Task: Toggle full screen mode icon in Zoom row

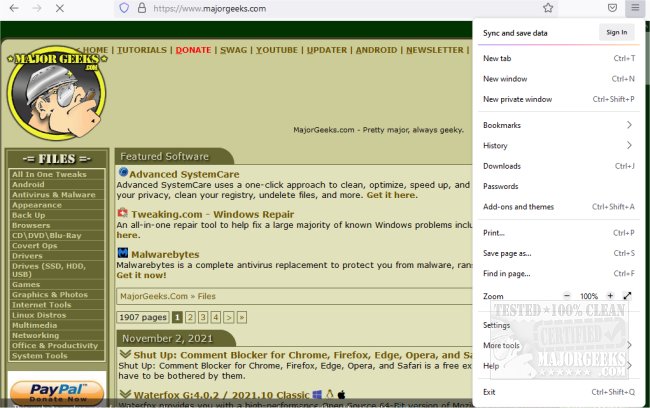Action: click(628, 296)
